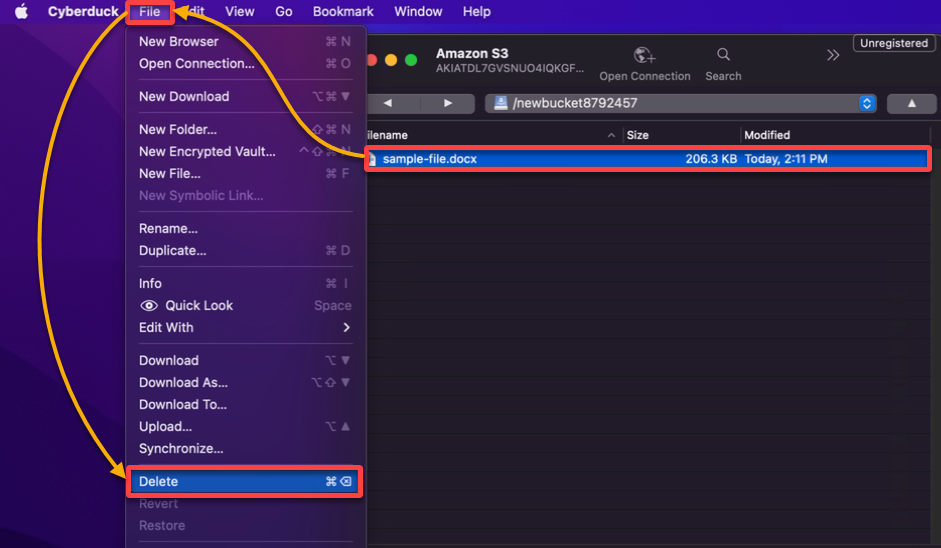Click the 206.3 KB size cell

coord(711,159)
